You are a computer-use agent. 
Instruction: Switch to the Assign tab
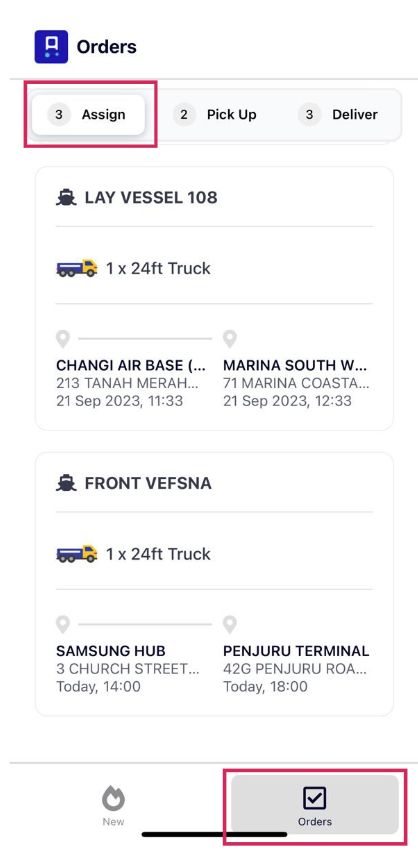click(x=88, y=115)
